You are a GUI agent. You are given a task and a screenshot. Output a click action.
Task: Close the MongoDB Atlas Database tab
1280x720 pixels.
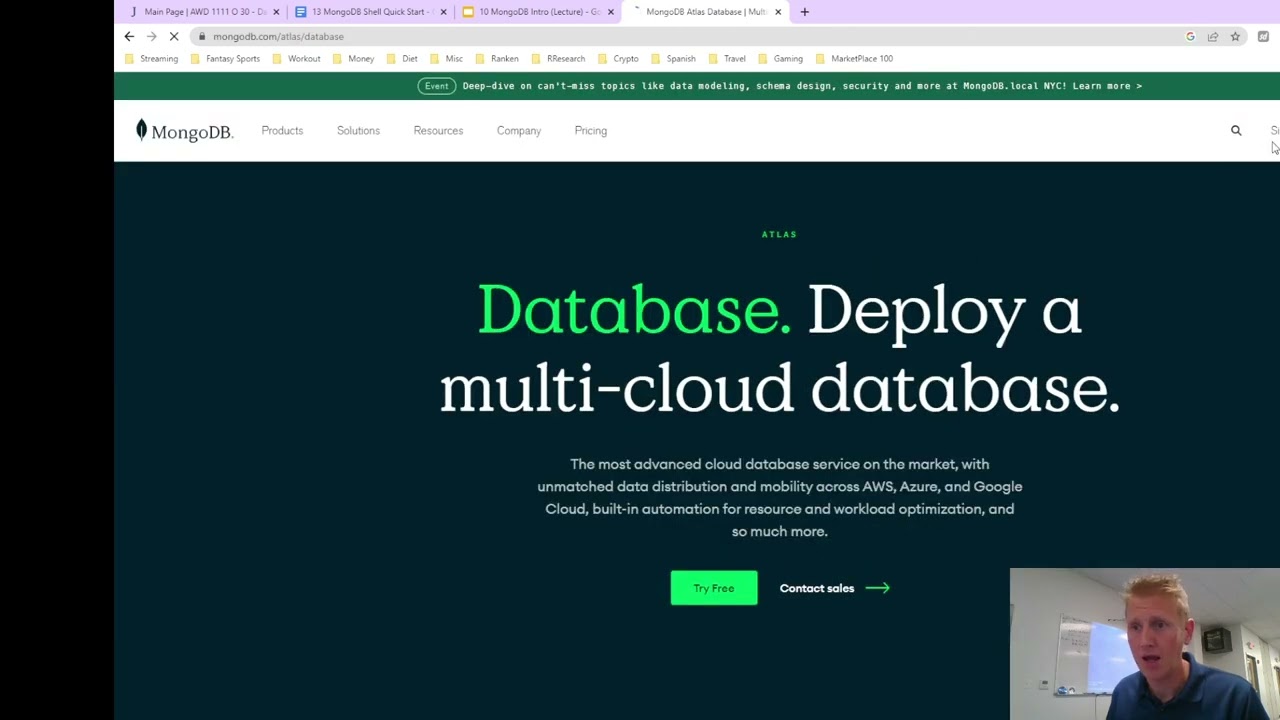(x=778, y=12)
